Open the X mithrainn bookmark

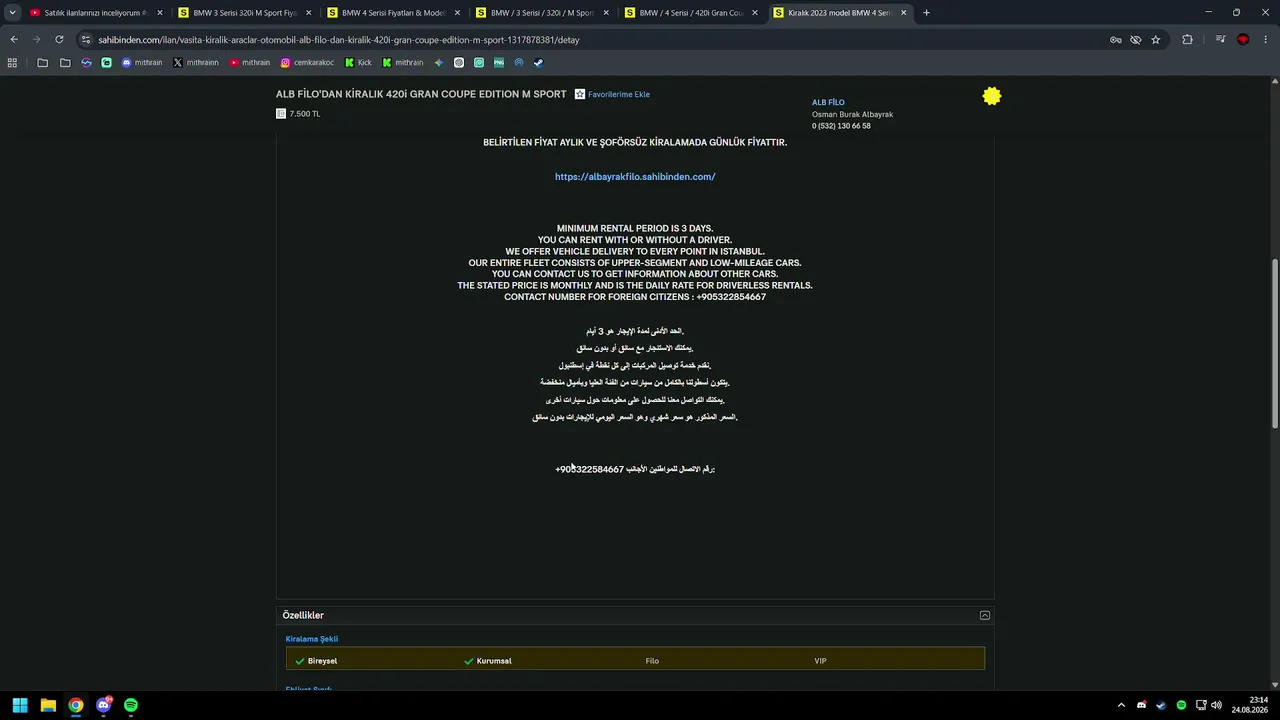point(195,62)
